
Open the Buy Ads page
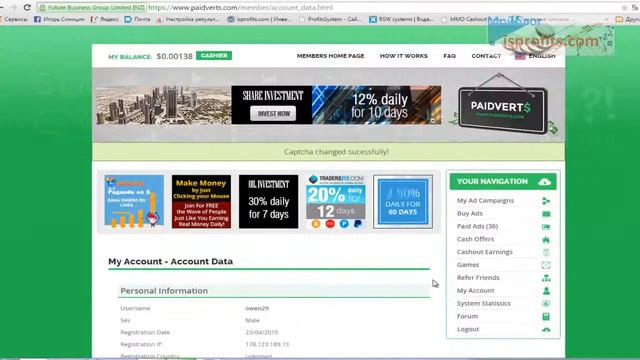click(x=469, y=213)
